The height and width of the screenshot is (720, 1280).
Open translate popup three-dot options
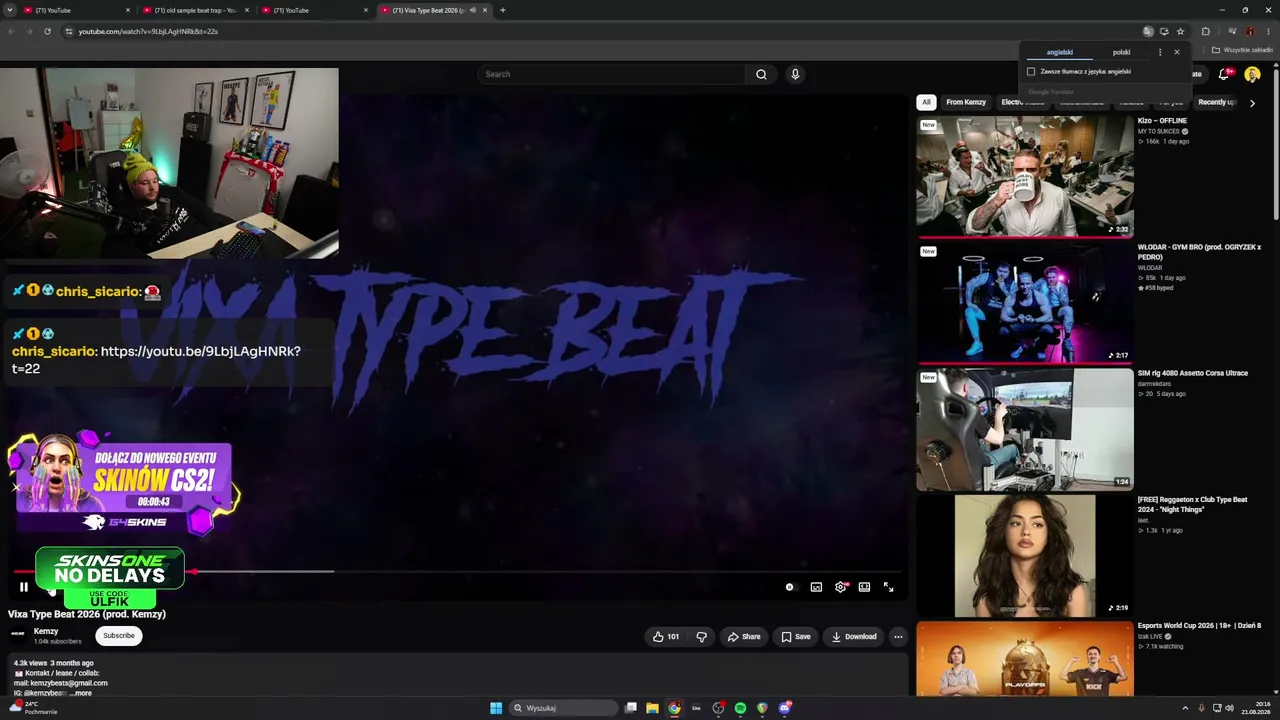click(x=1160, y=52)
